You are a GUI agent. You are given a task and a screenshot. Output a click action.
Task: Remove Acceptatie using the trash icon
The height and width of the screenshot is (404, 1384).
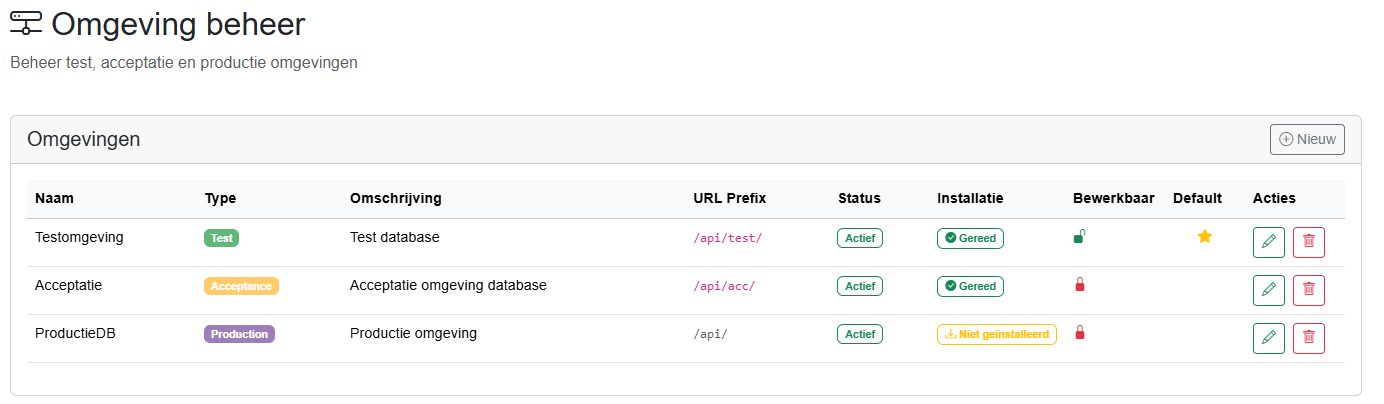click(1308, 290)
